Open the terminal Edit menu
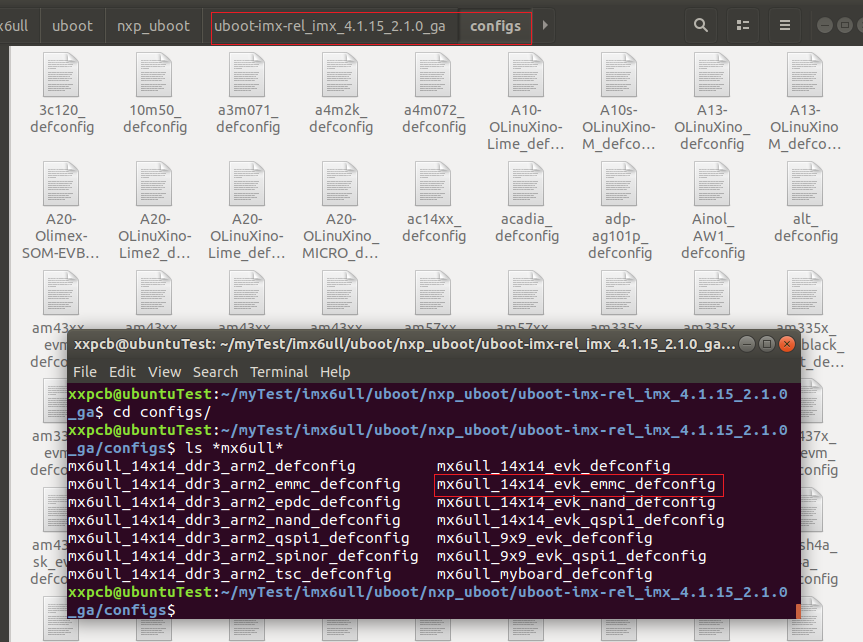The image size is (863, 642). click(122, 372)
